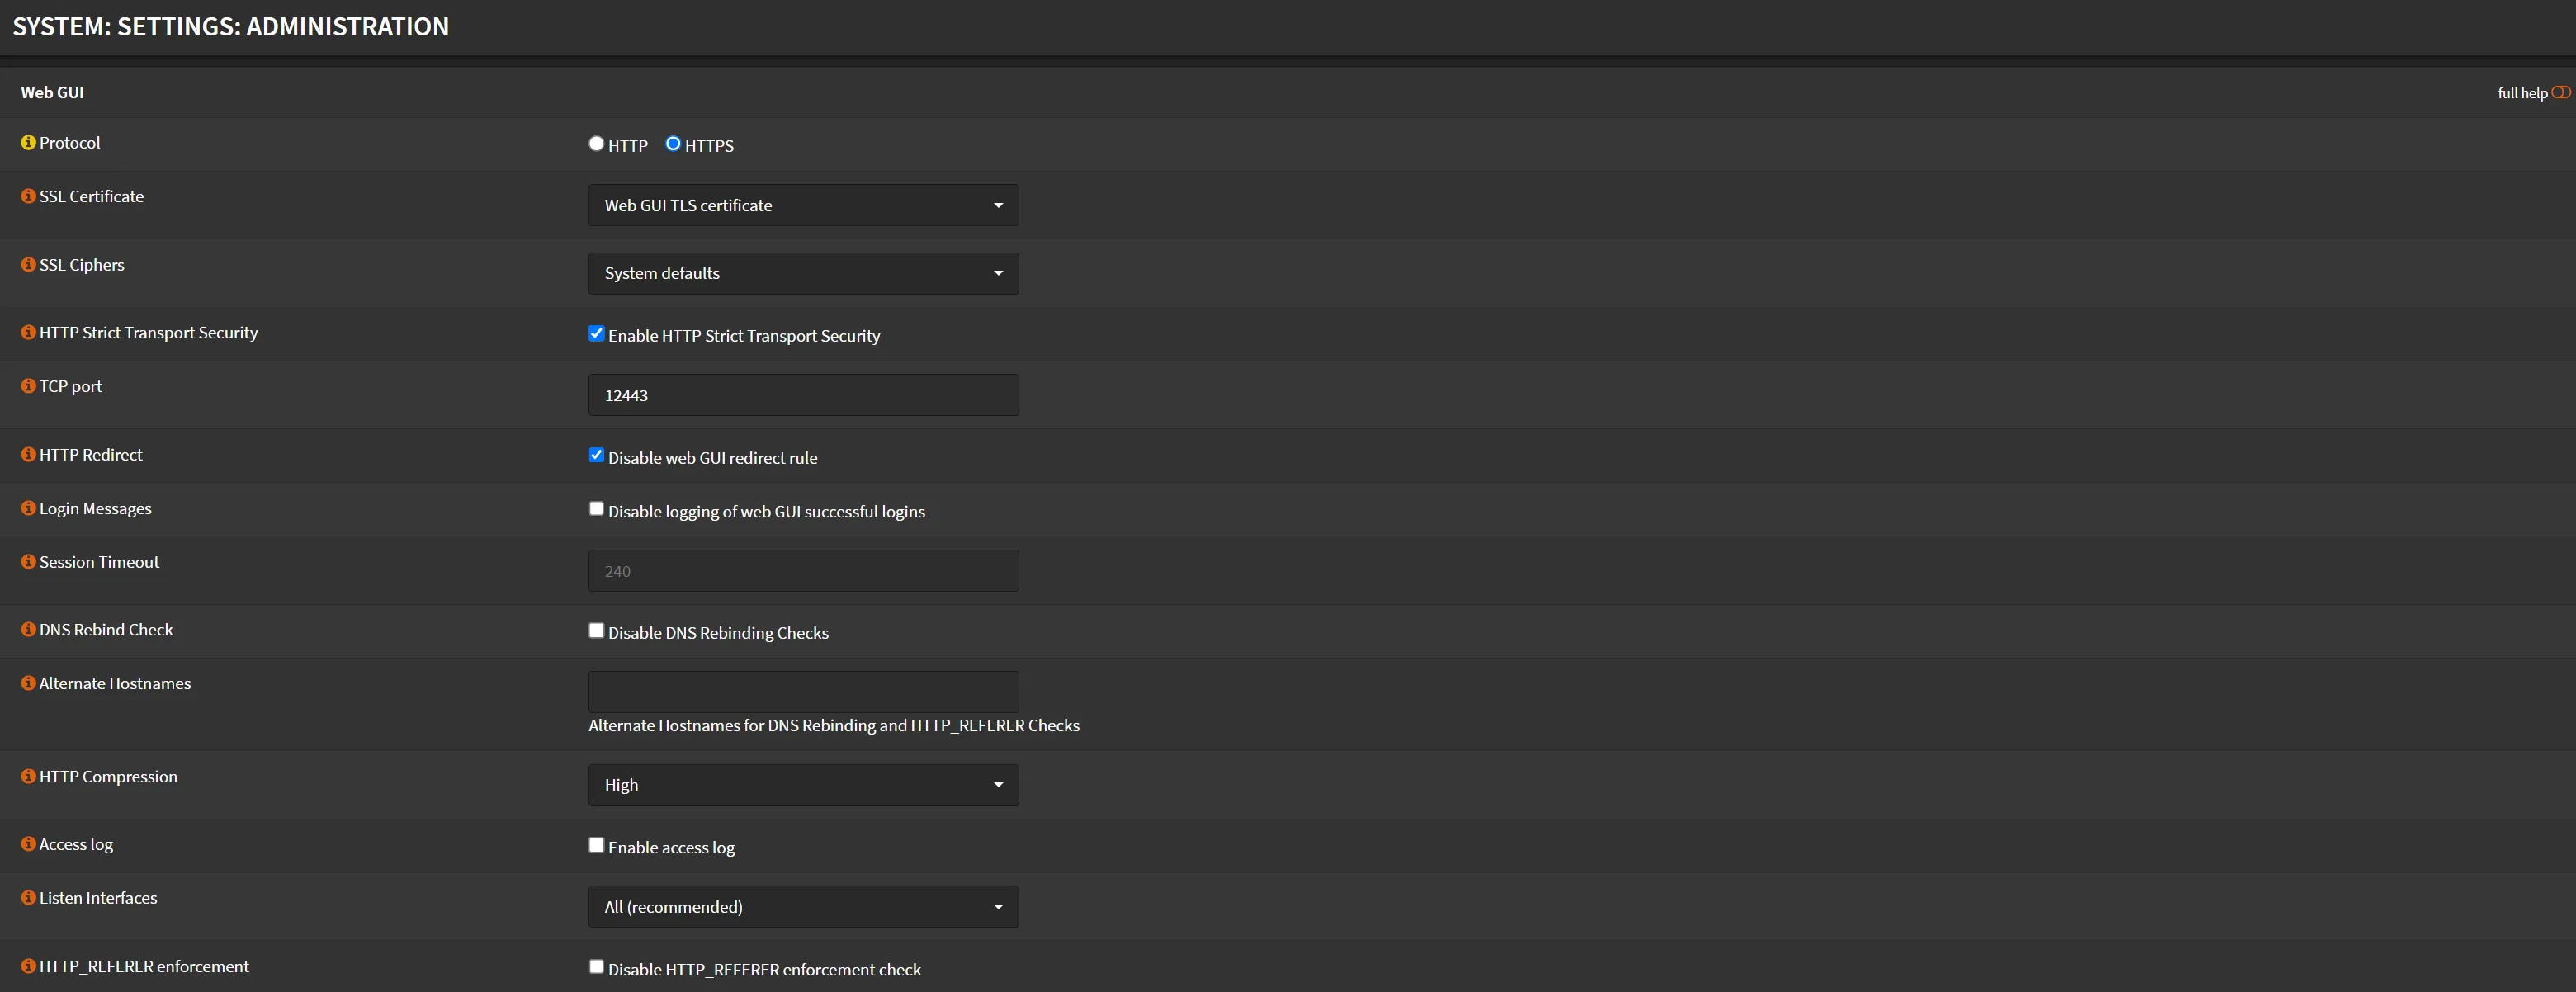Open help icon for DNS Rebind Check
Viewport: 2576px width, 992px height.
28,630
